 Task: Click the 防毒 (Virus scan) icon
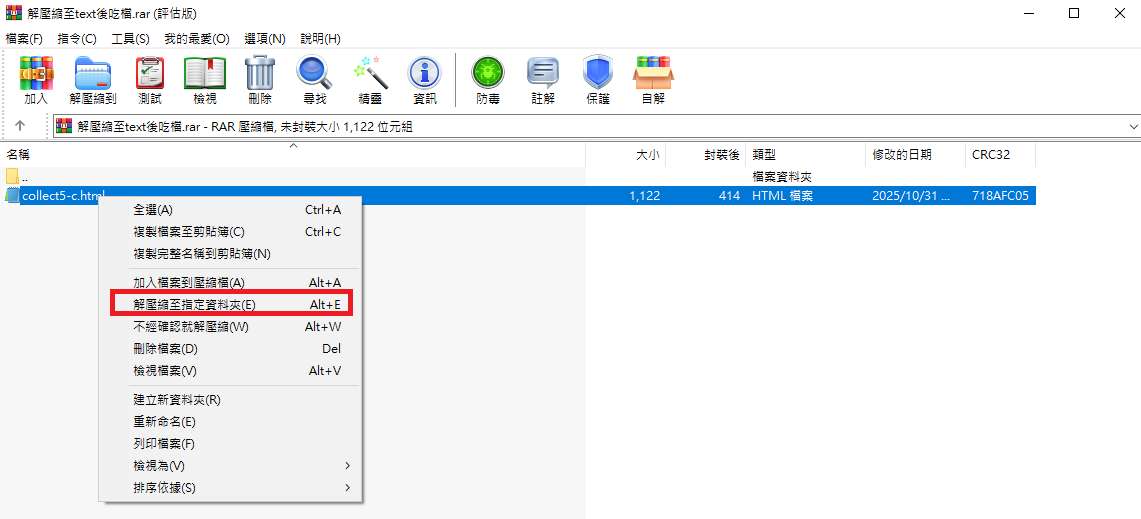(x=488, y=80)
